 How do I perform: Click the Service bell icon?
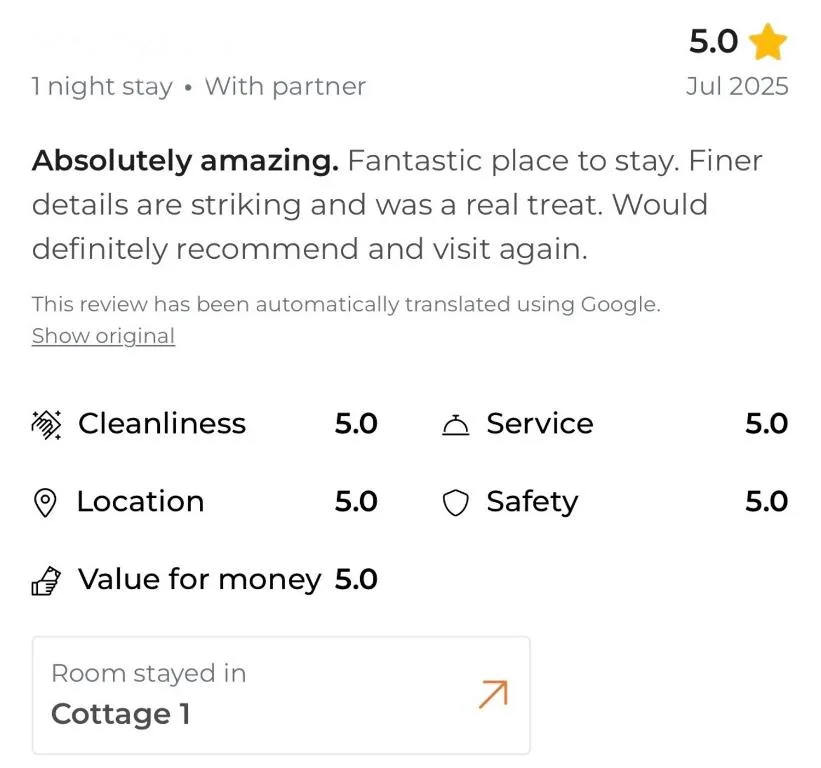click(x=455, y=425)
